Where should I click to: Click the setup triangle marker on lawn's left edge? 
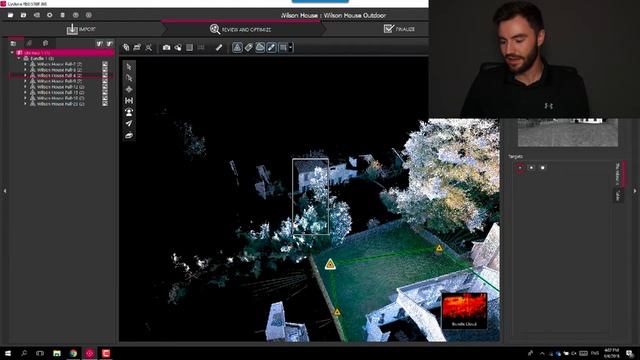point(330,264)
